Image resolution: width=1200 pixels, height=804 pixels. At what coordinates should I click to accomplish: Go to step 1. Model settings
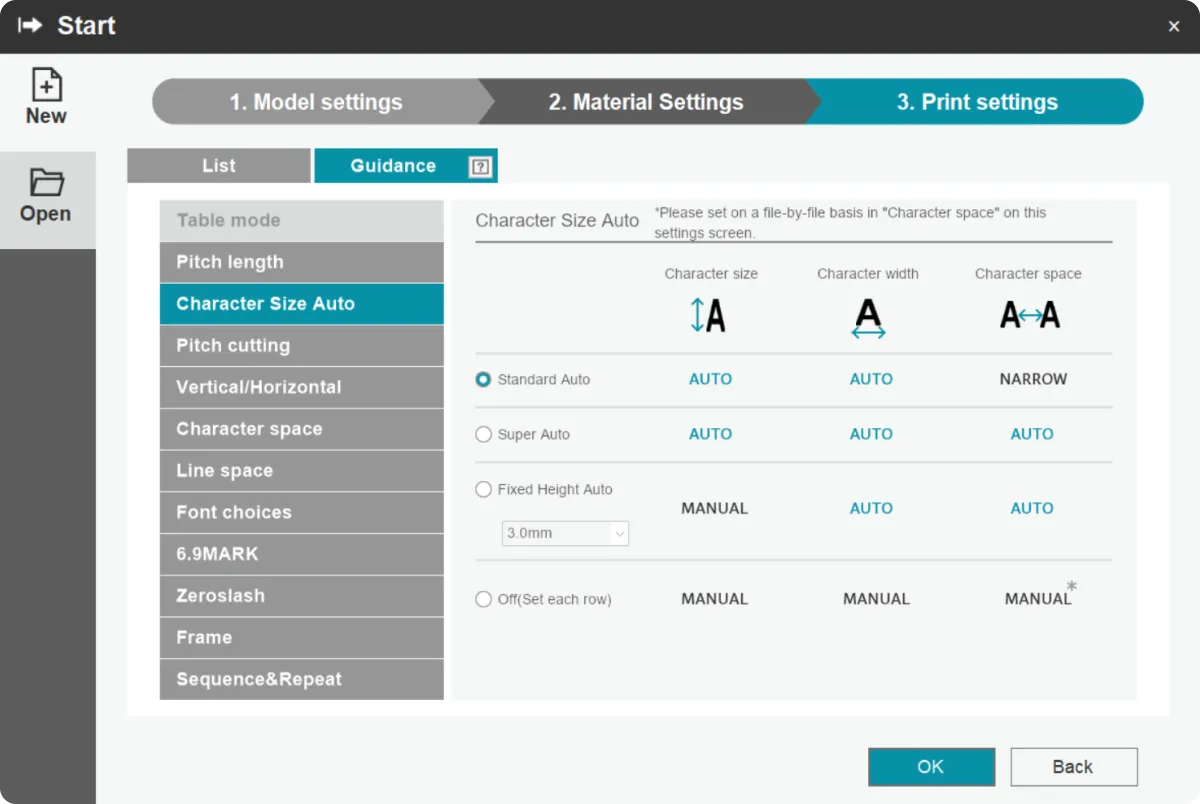tap(316, 102)
